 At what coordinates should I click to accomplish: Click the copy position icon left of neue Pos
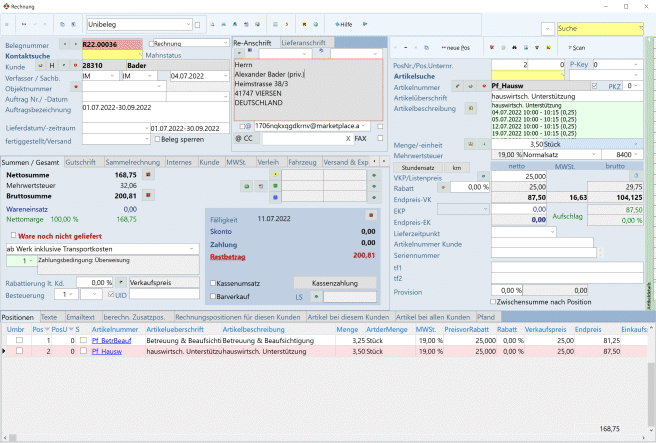426,48
